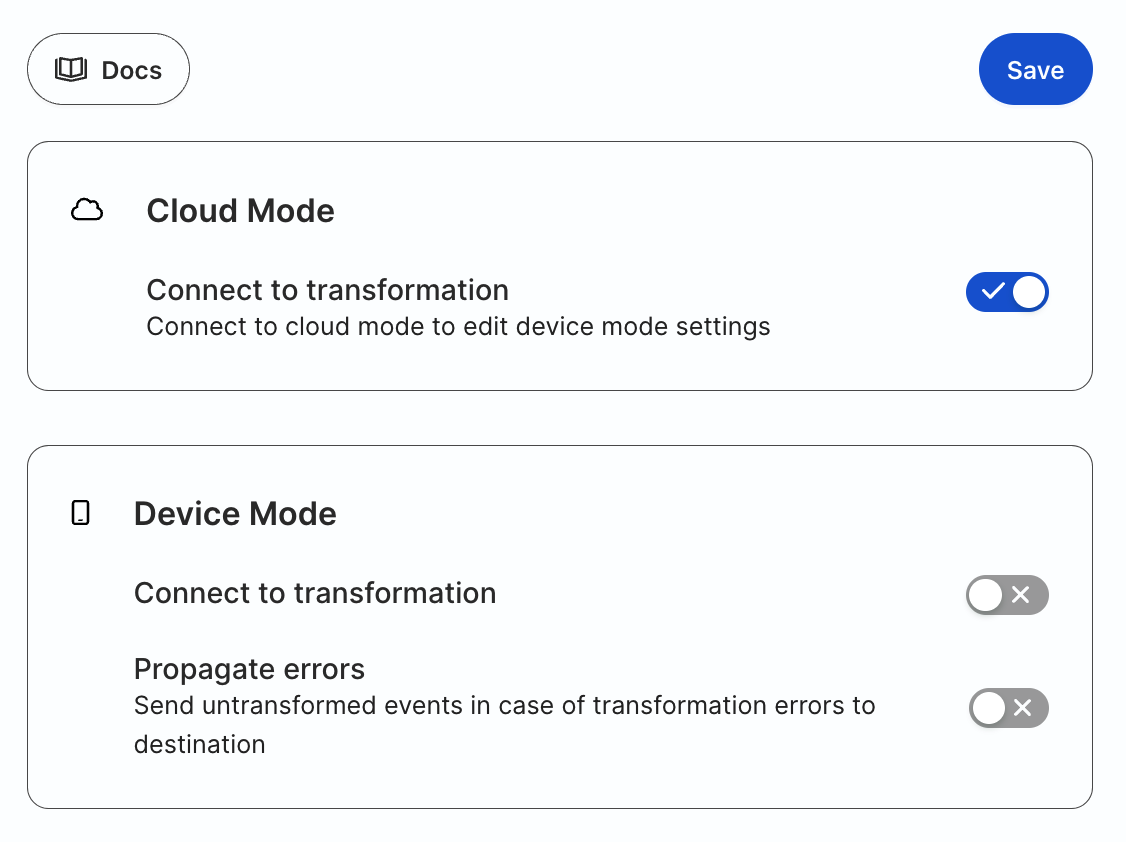1126x842 pixels.
Task: Disable Cloud Mode Connect to transformation switch
Action: coord(1007,292)
